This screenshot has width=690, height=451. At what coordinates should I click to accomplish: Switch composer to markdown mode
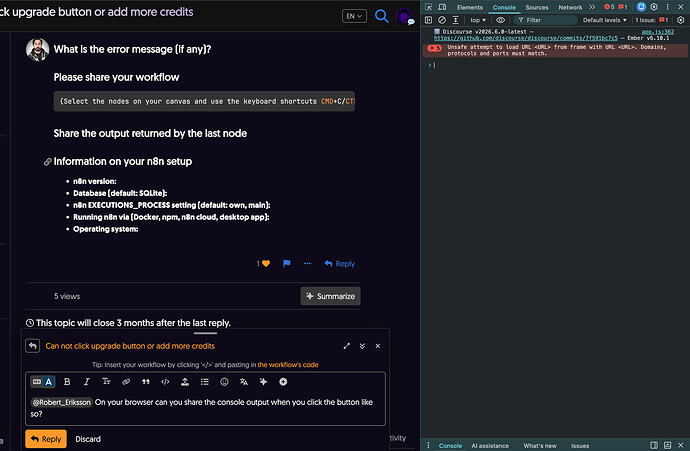coord(37,382)
